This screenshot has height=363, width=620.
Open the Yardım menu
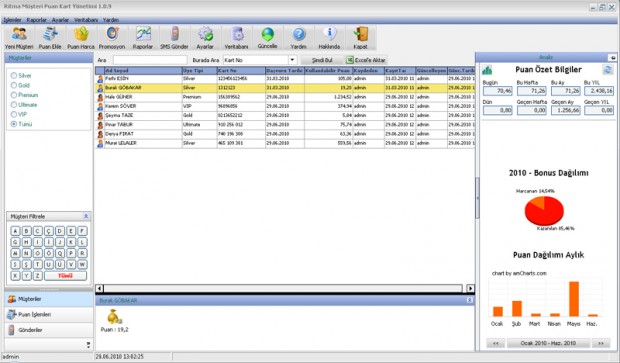pyautogui.click(x=111, y=20)
